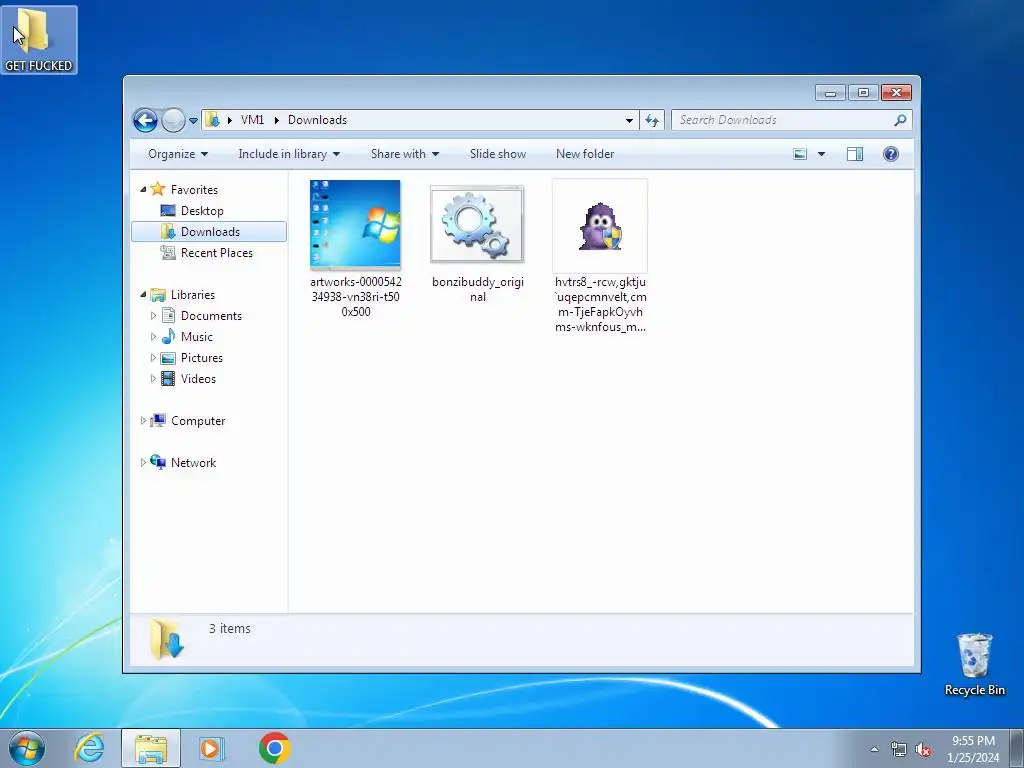Screen dimensions: 1024x768
Task: Select the artworks image thumbnail
Action: pos(355,225)
